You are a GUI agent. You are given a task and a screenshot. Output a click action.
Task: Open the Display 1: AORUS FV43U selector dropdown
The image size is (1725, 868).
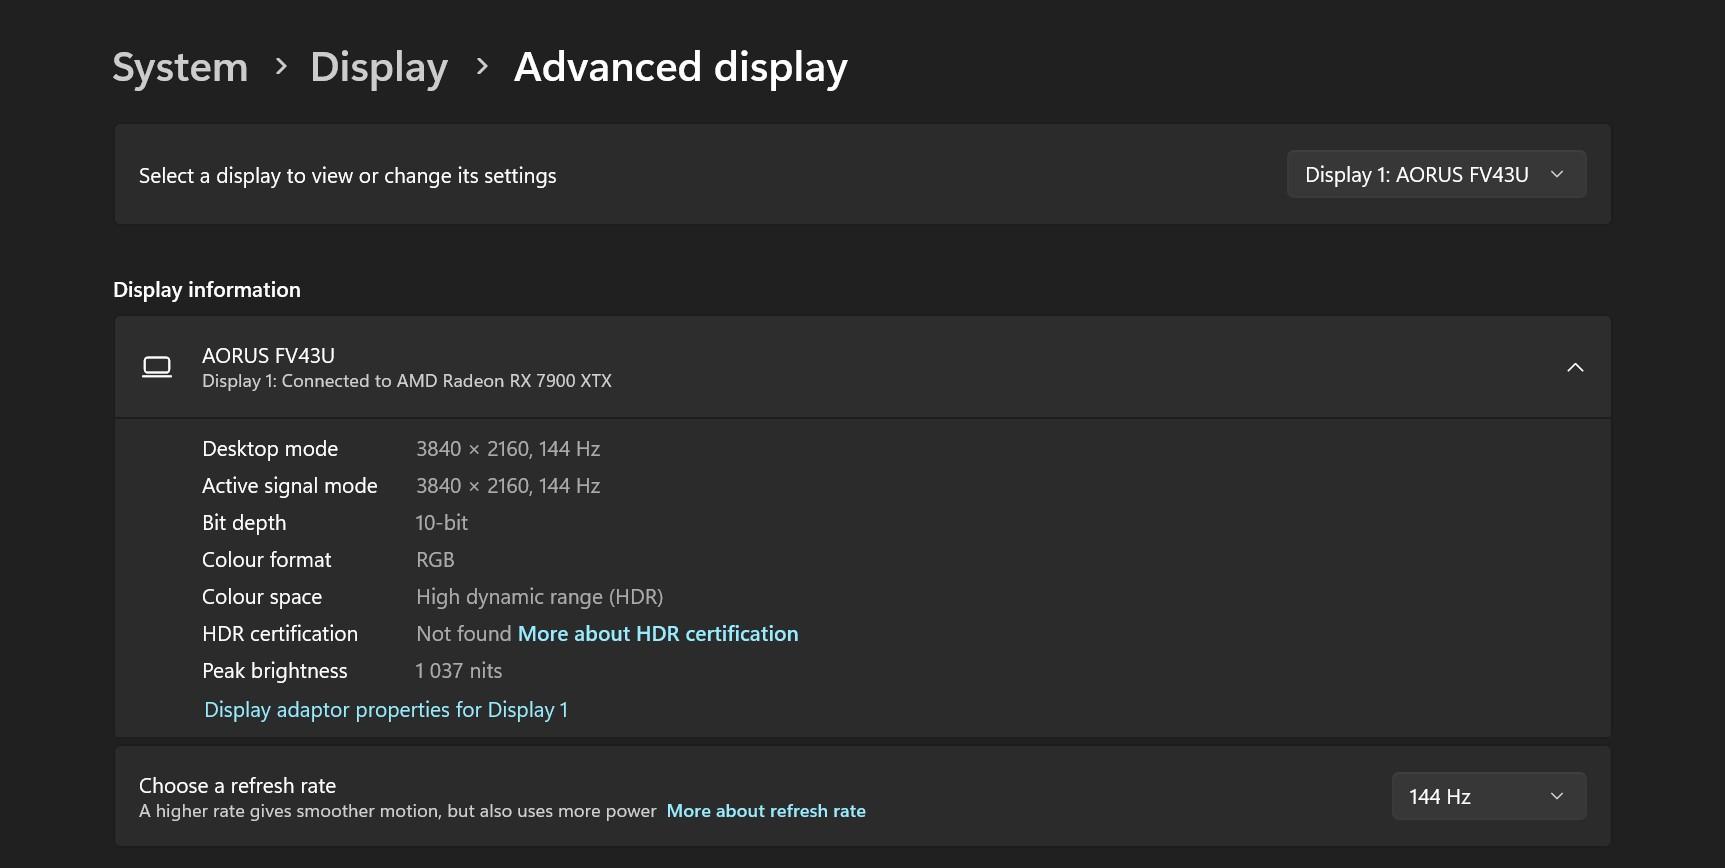1435,175
